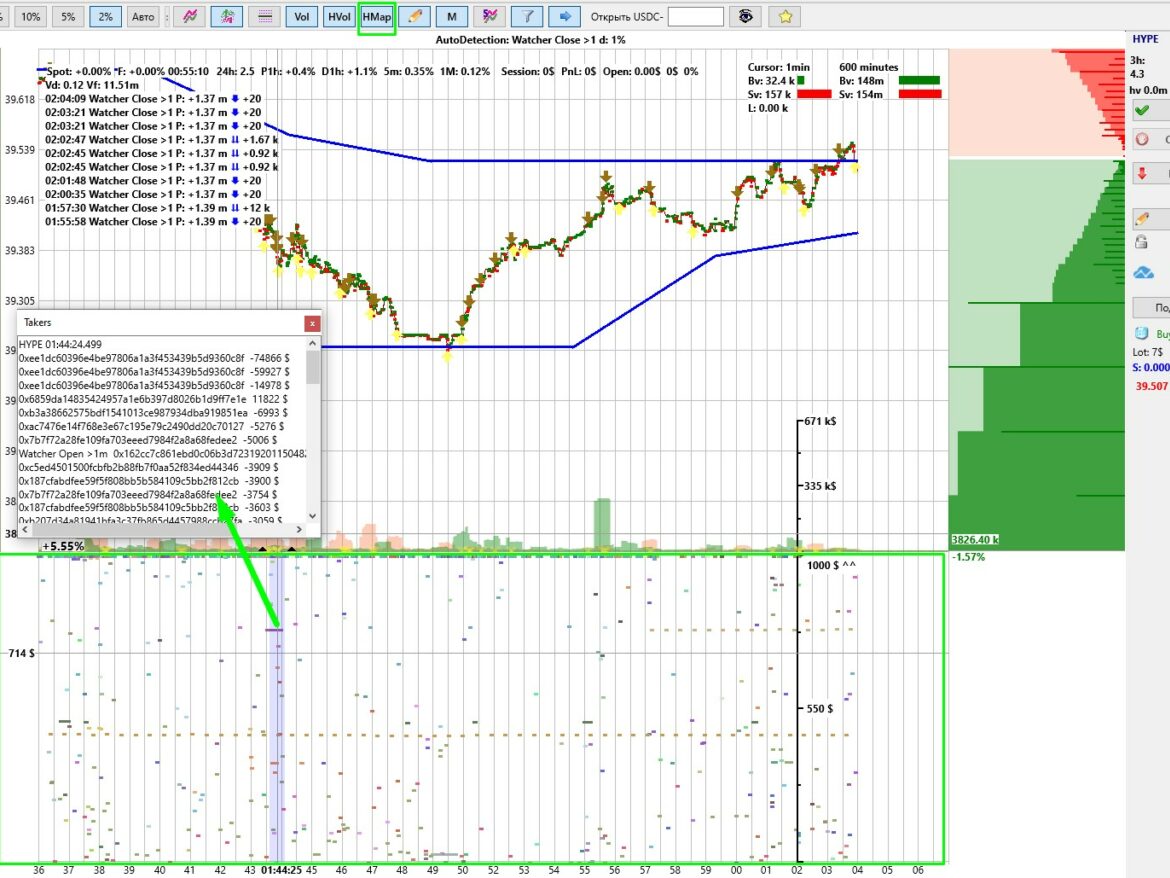Image resolution: width=1170 pixels, height=878 pixels.
Task: Click the Авто auto-scale button
Action: point(144,17)
